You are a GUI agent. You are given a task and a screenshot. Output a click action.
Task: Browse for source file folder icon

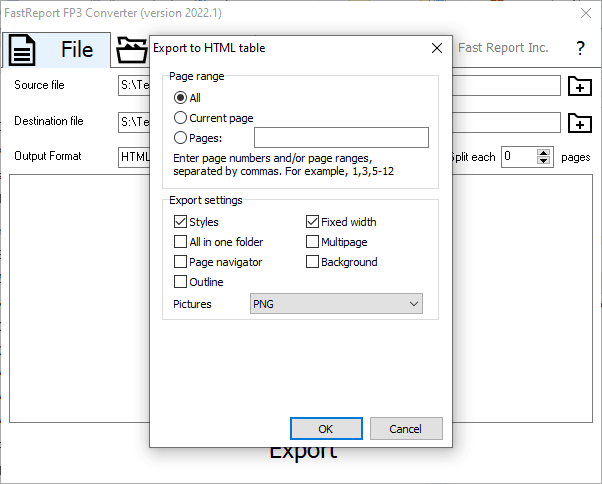coord(580,86)
